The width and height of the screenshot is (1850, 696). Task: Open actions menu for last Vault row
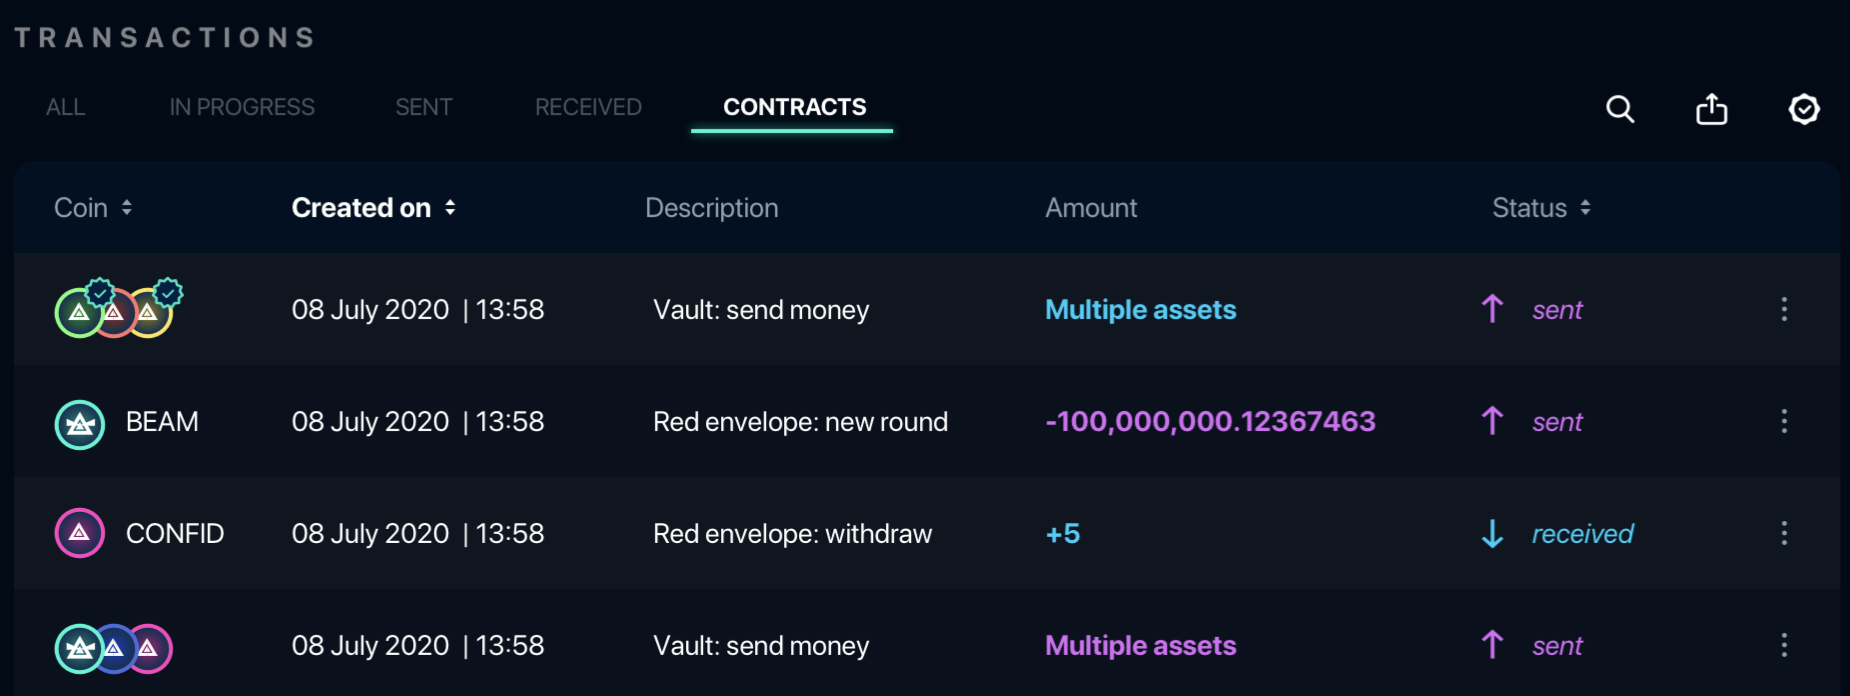1785,646
